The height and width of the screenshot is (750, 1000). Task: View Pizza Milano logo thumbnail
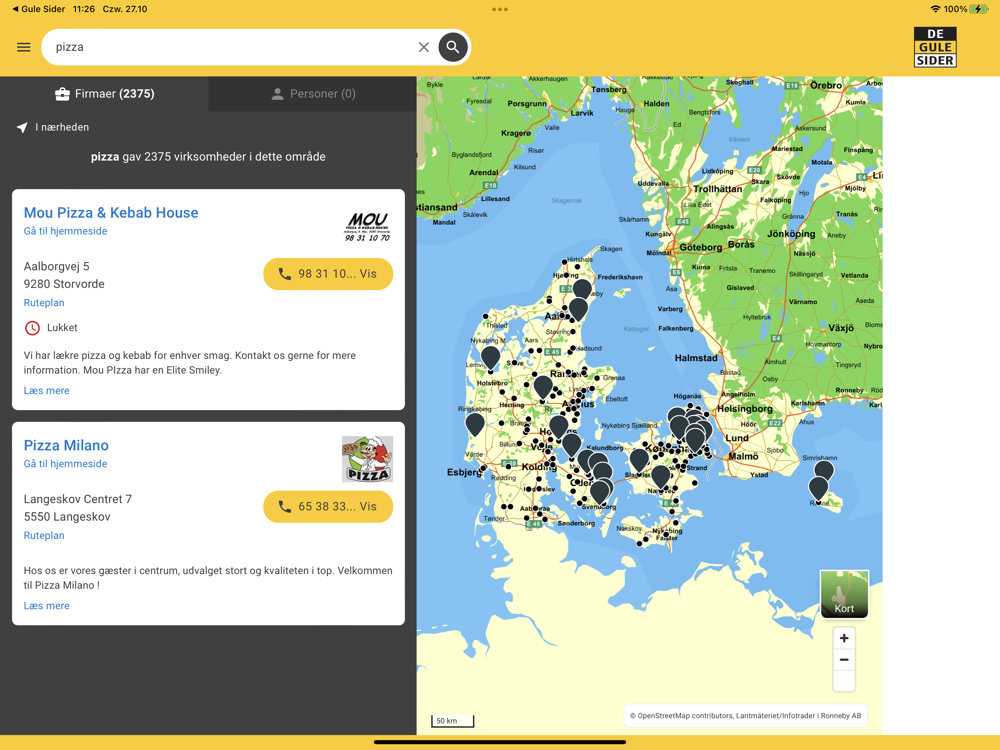(367, 459)
